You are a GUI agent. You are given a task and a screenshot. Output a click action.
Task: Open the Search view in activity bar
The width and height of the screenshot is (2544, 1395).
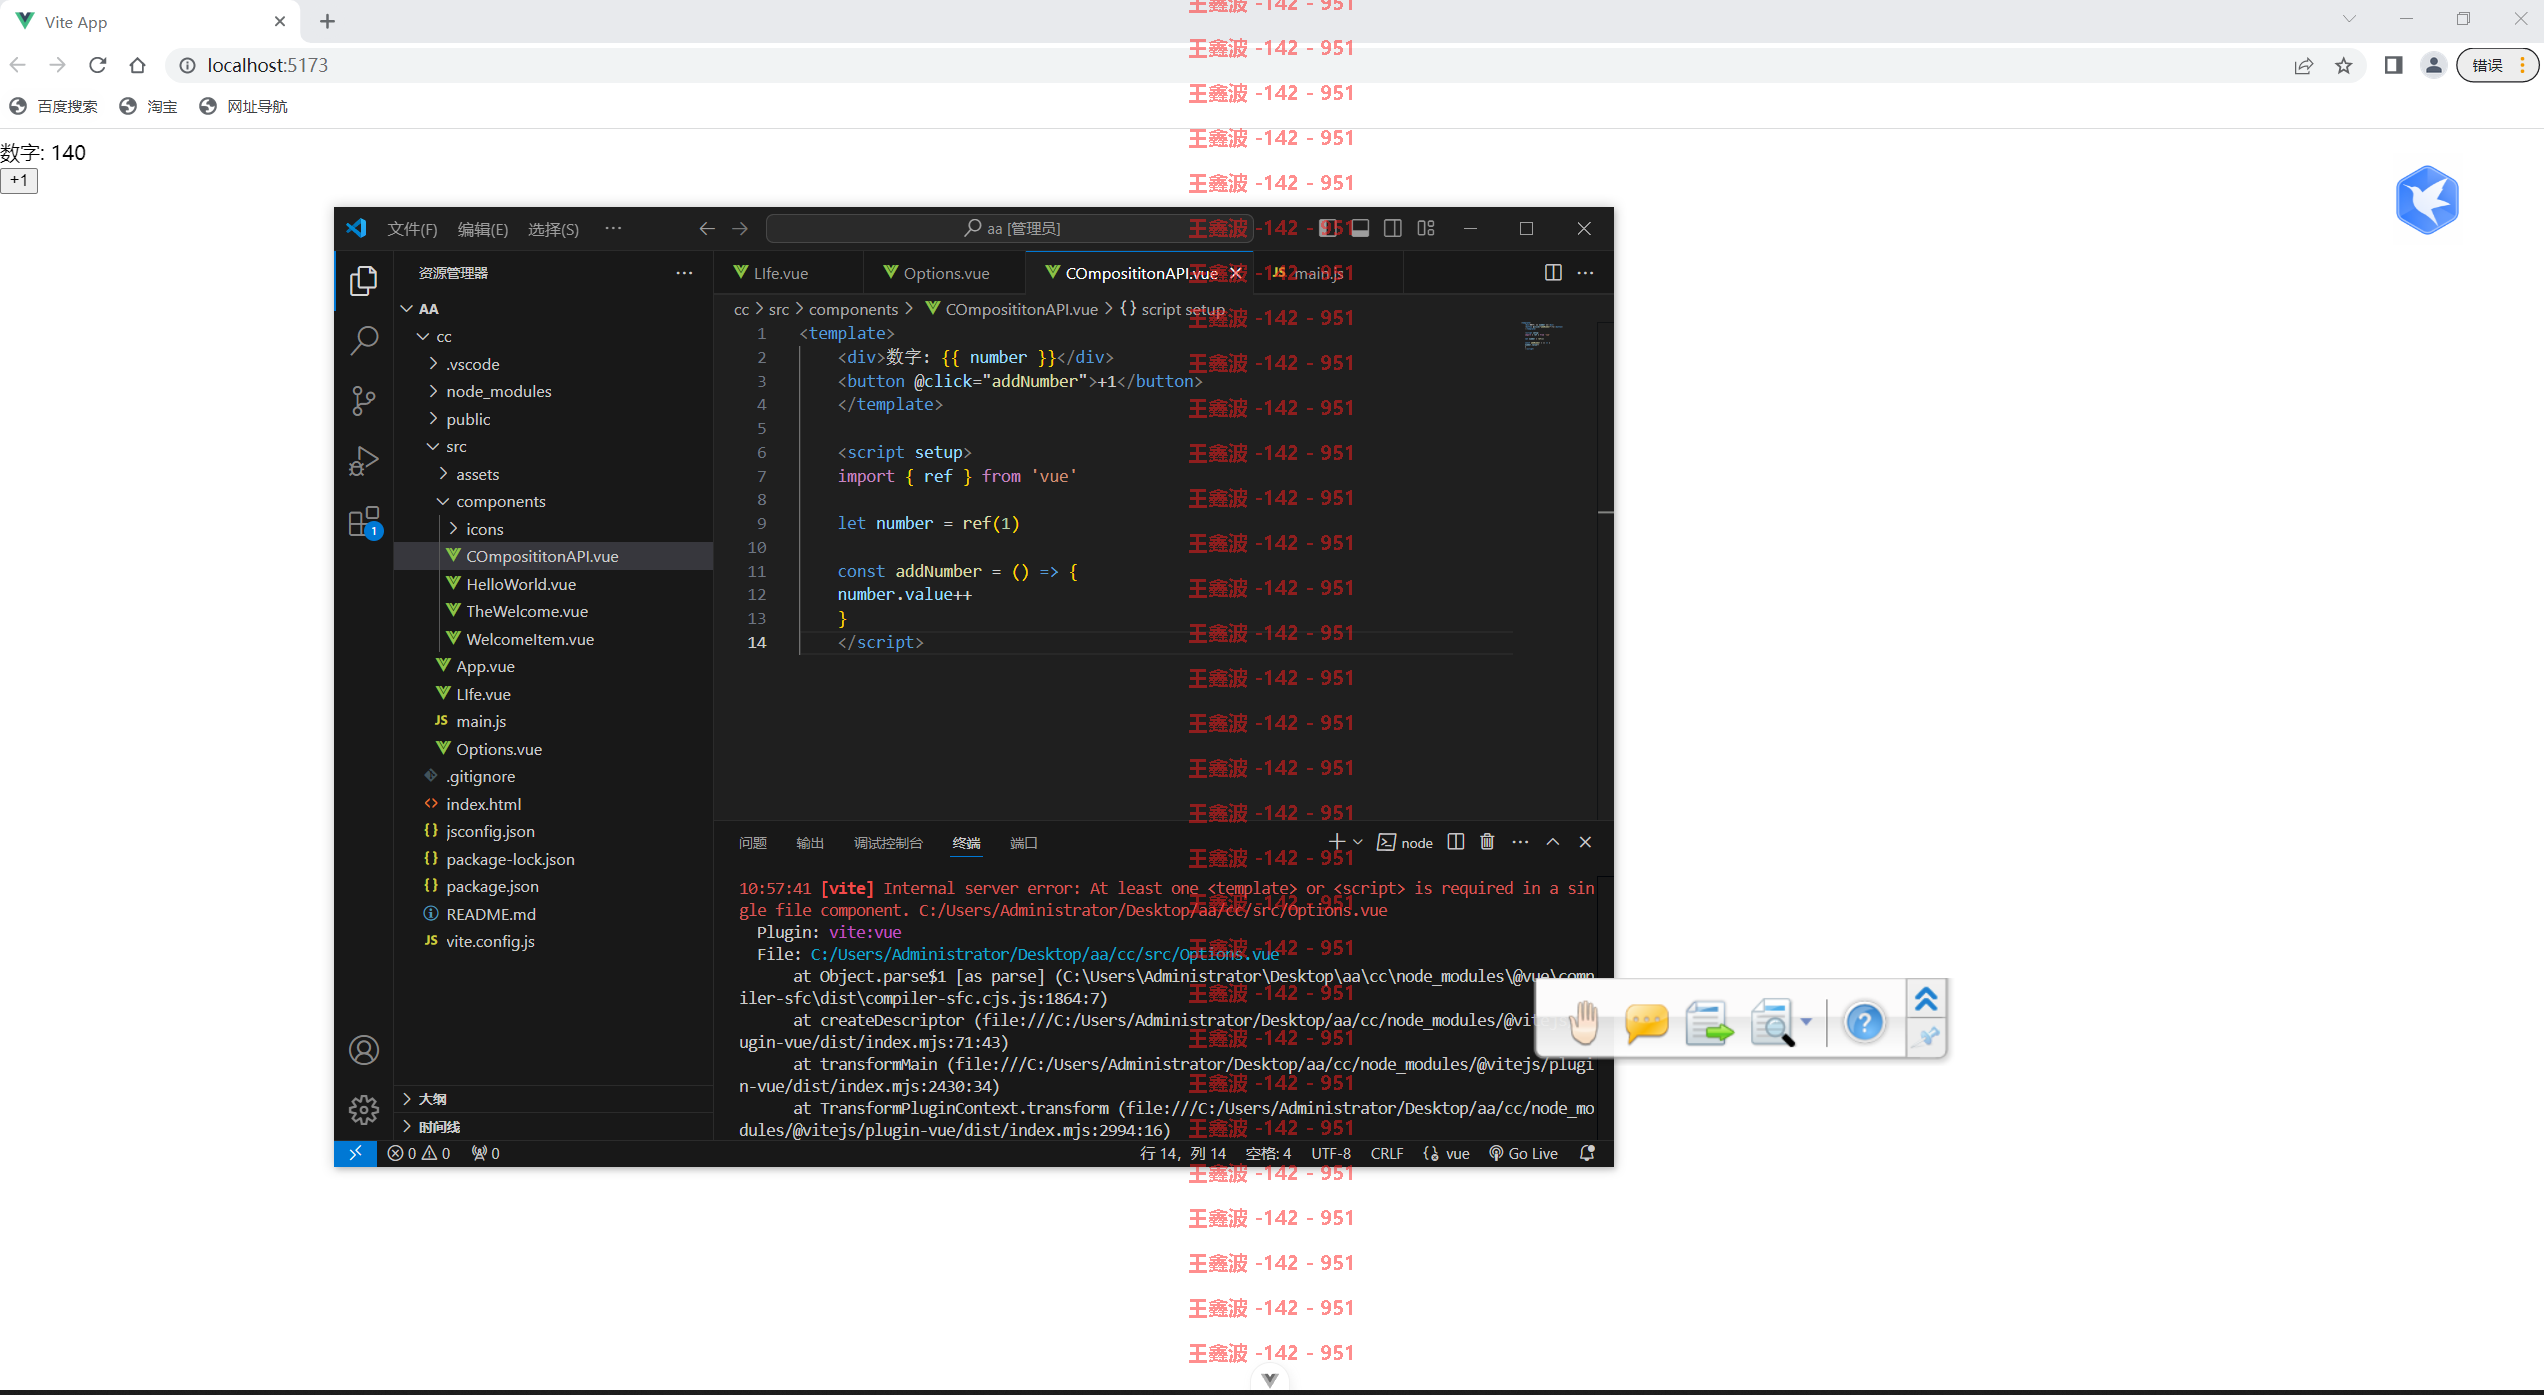coord(364,341)
